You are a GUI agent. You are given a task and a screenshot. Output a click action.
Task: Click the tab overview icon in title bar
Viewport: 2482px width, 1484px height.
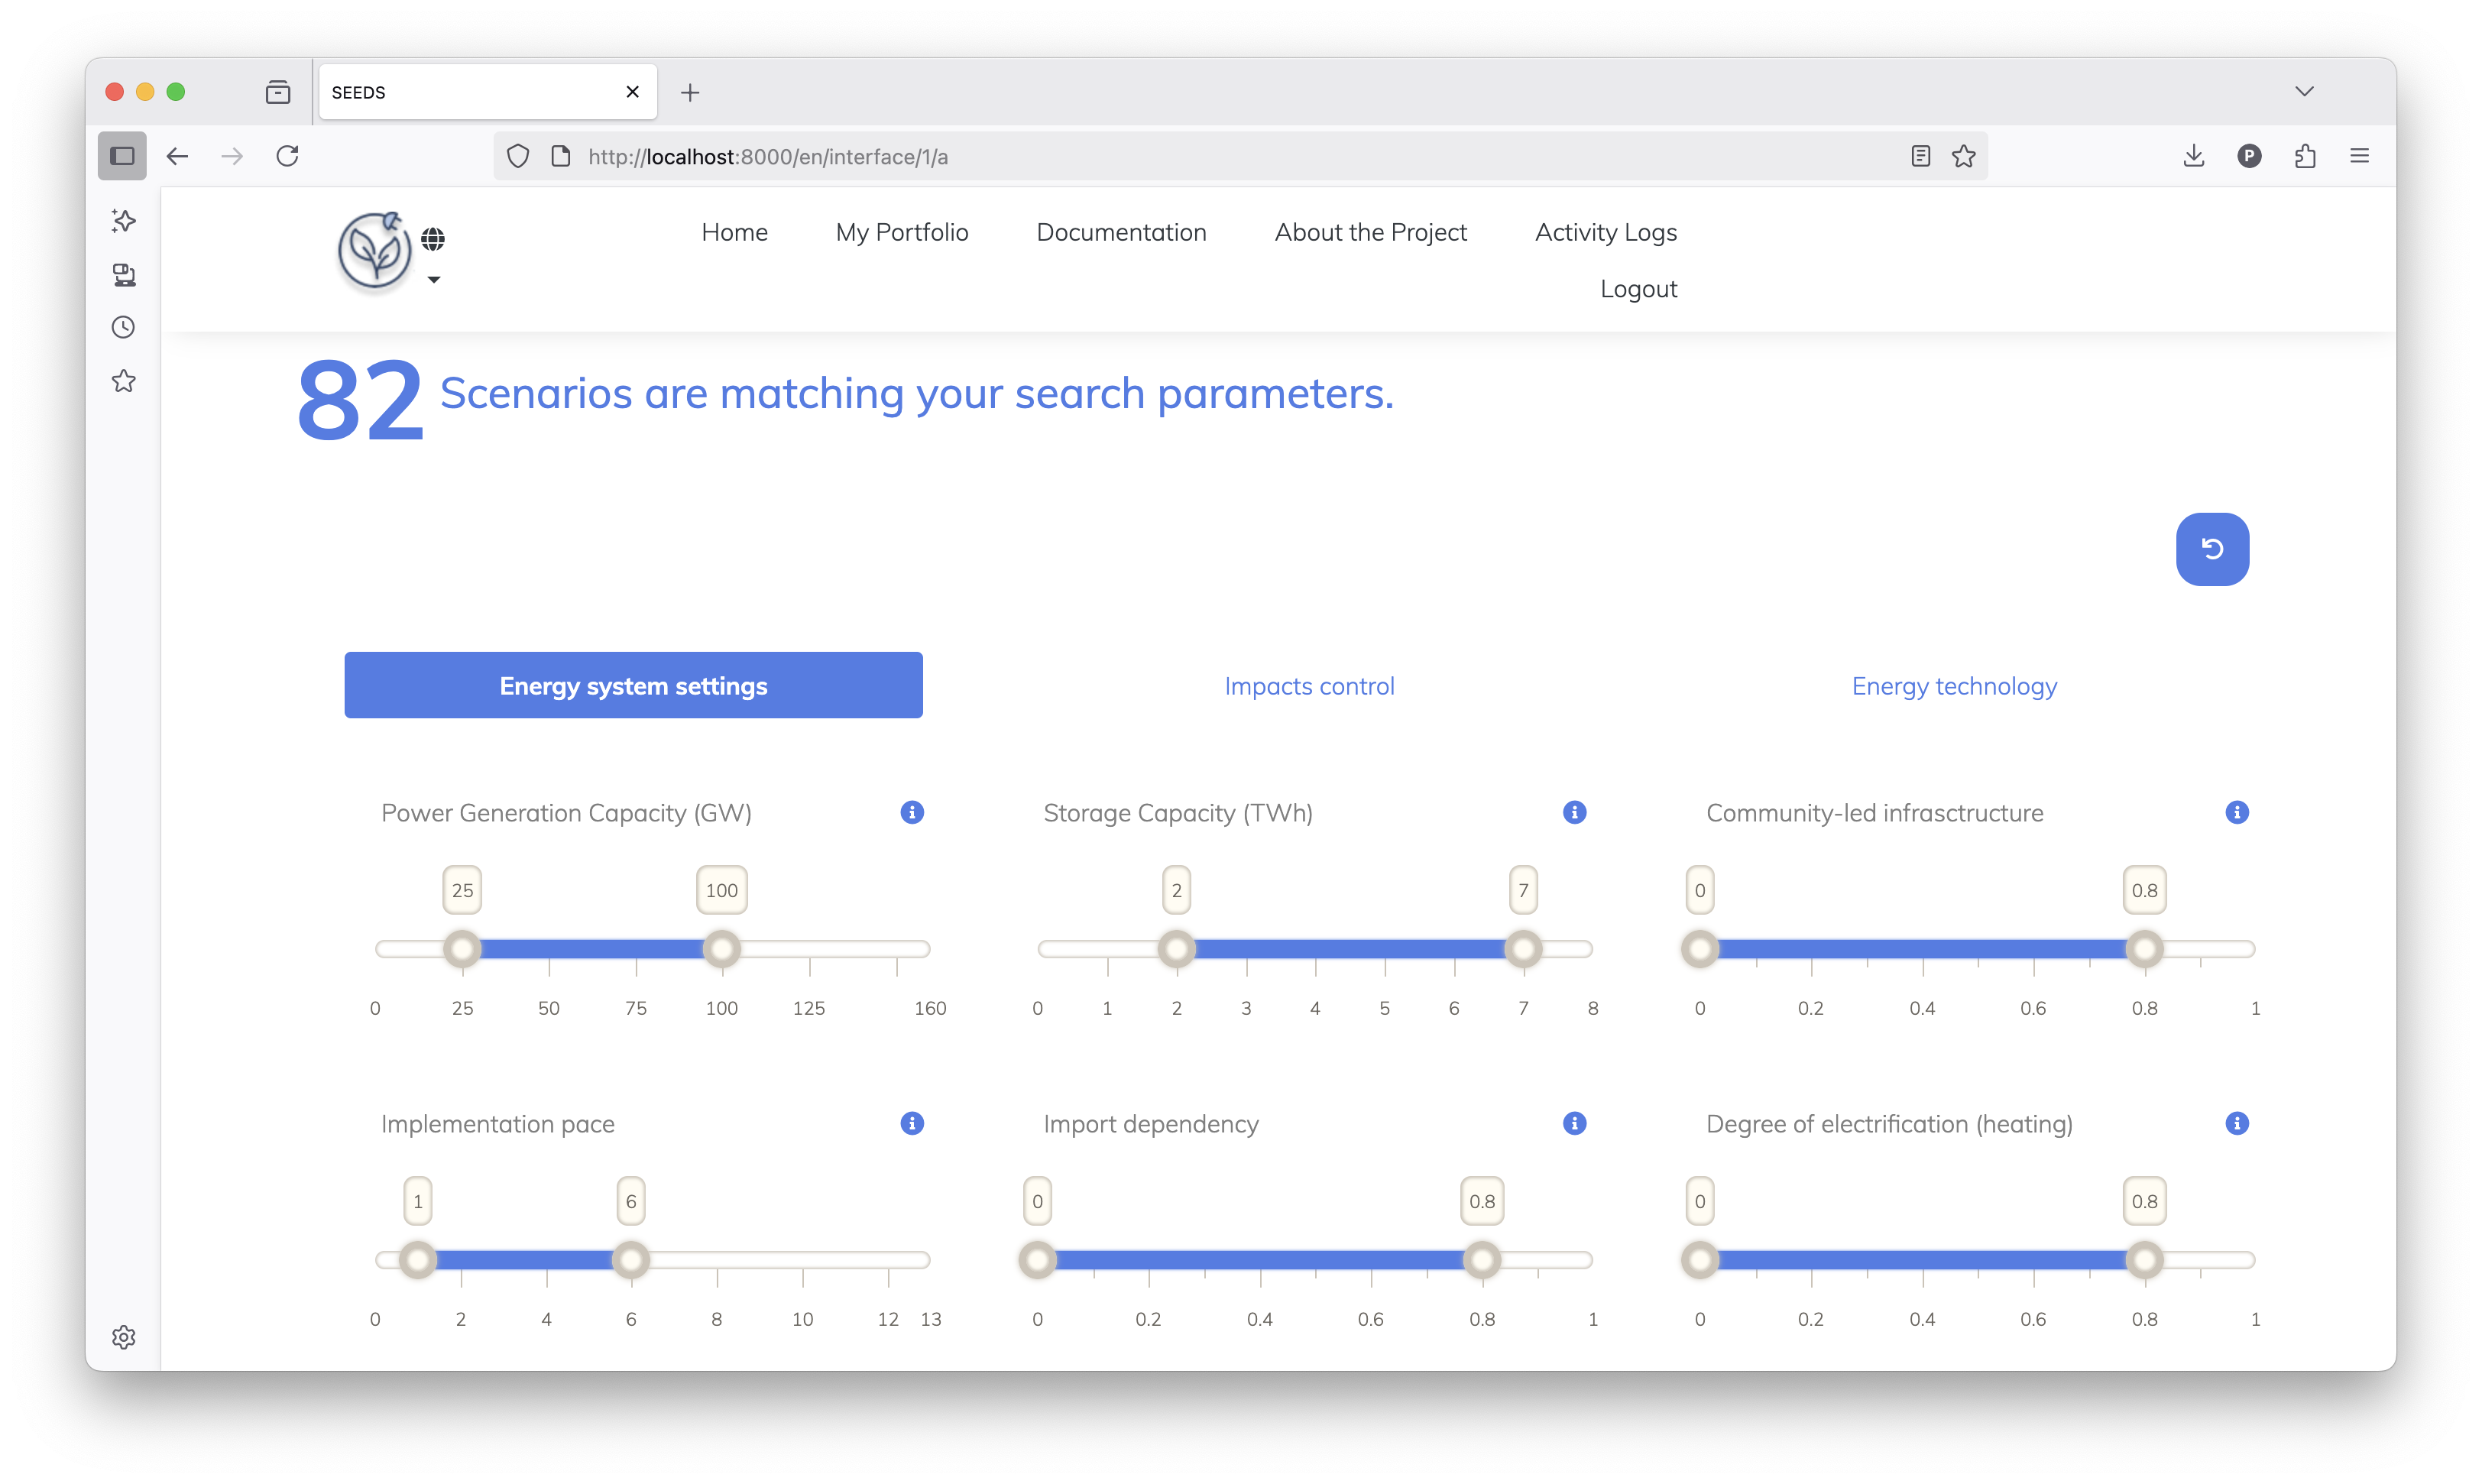click(x=278, y=92)
